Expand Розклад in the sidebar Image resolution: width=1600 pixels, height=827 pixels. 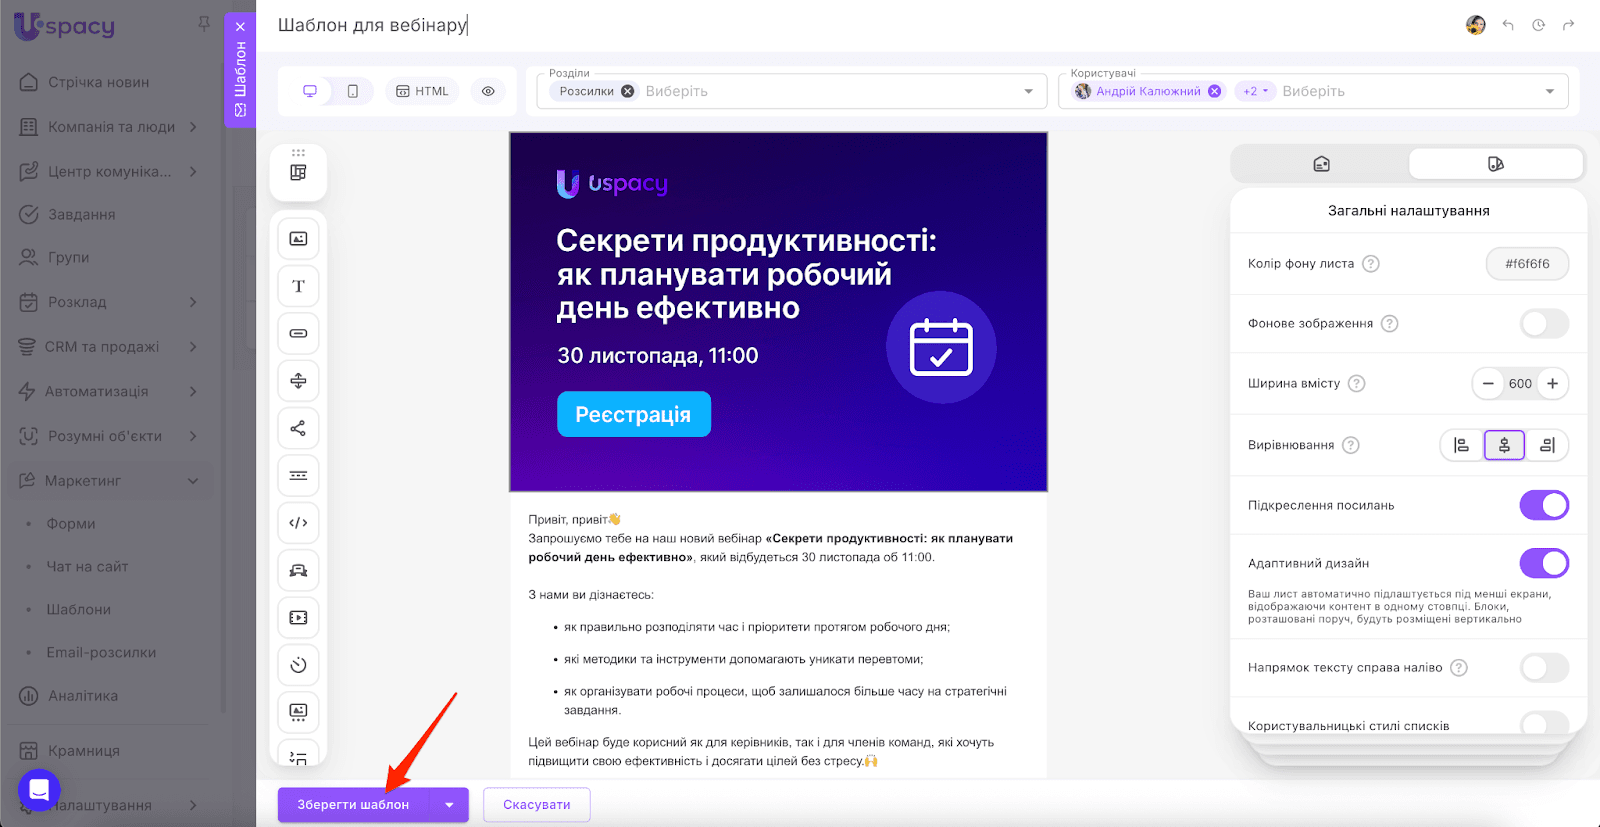click(193, 302)
